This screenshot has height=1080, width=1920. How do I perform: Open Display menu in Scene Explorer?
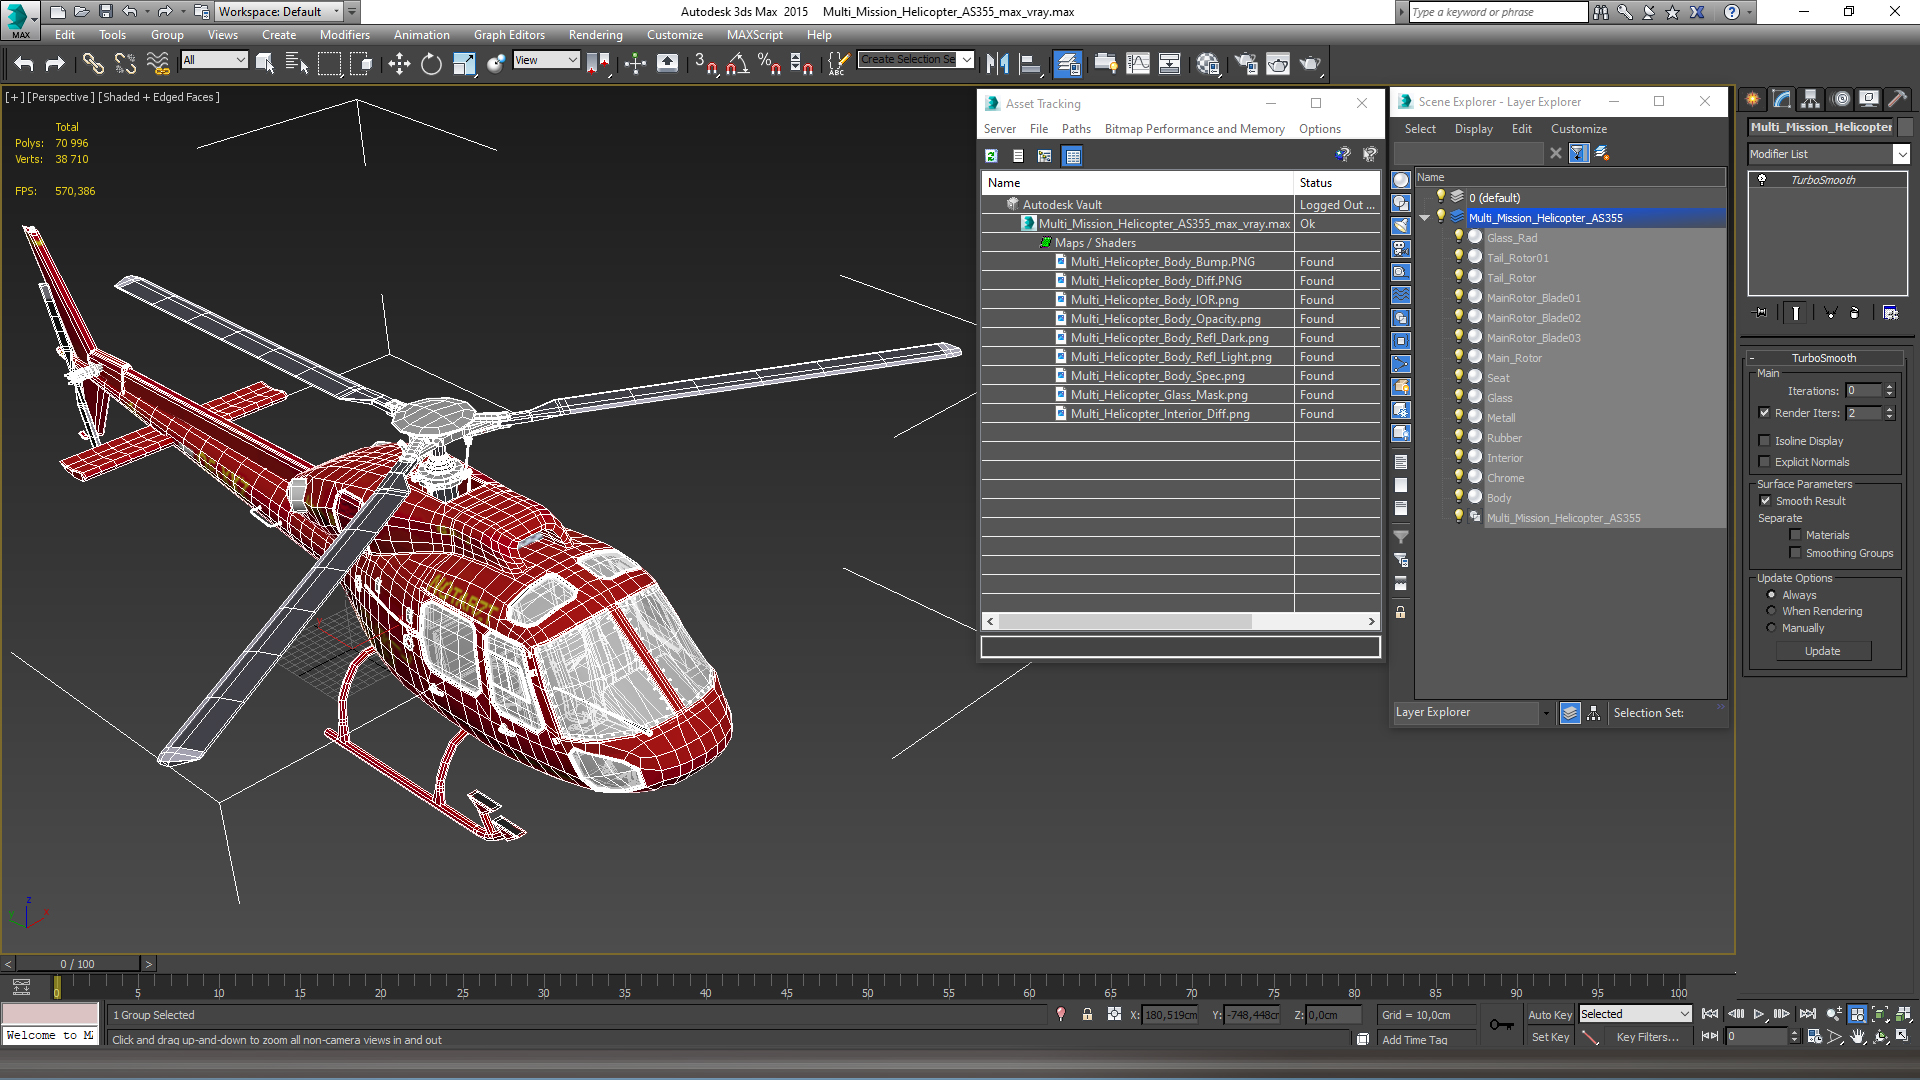click(x=1473, y=129)
